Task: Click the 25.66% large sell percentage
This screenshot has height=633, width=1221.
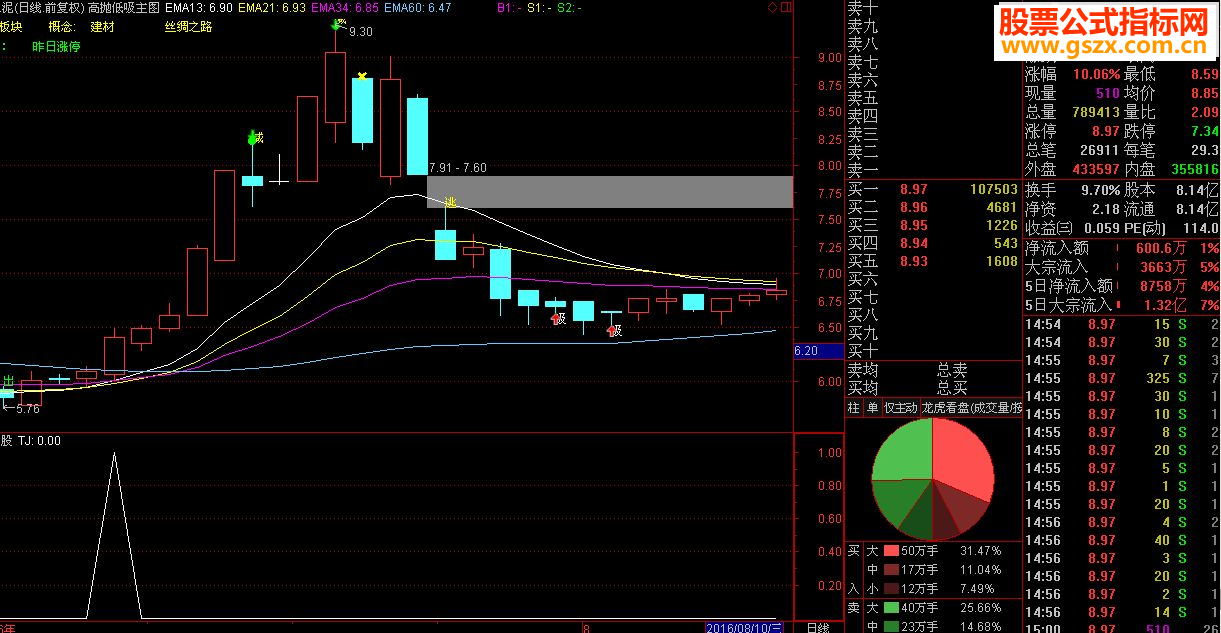Action: pyautogui.click(x=981, y=607)
